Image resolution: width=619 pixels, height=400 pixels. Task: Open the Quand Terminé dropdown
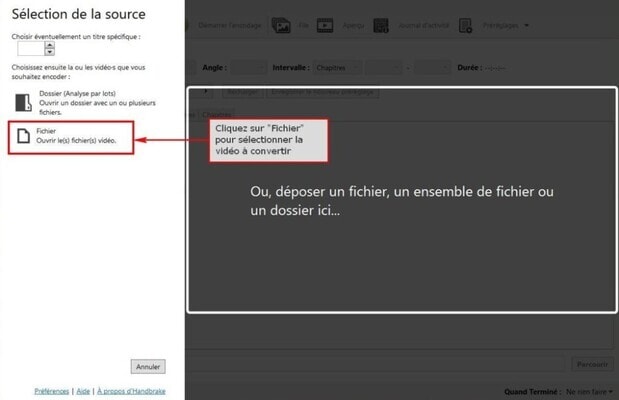click(x=589, y=392)
